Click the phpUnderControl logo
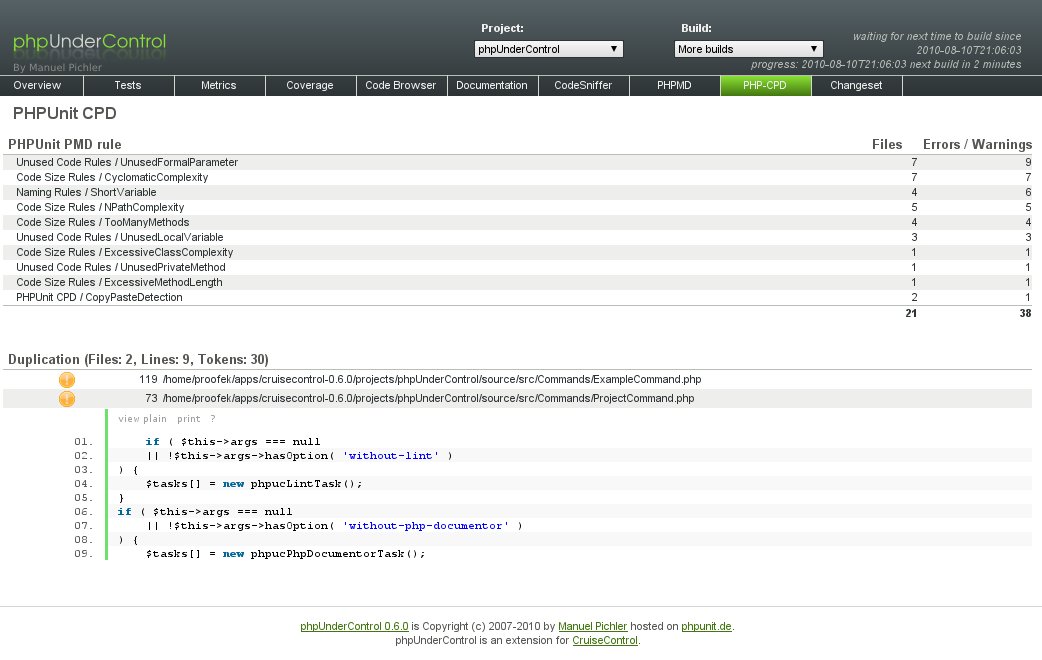Viewport: 1042px width, 660px height. point(90,44)
